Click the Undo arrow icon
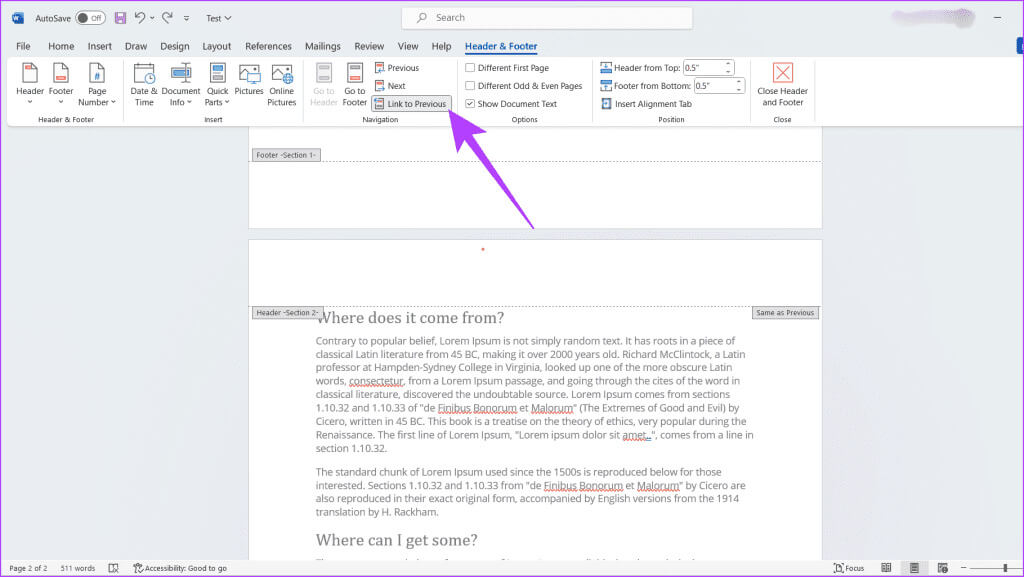The width and height of the screenshot is (1024, 577). click(x=140, y=18)
